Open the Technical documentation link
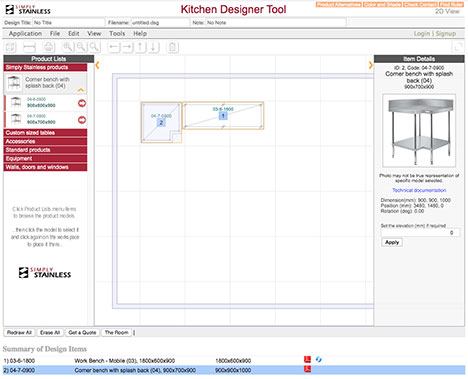Image resolution: width=468 pixels, height=379 pixels. [419, 190]
